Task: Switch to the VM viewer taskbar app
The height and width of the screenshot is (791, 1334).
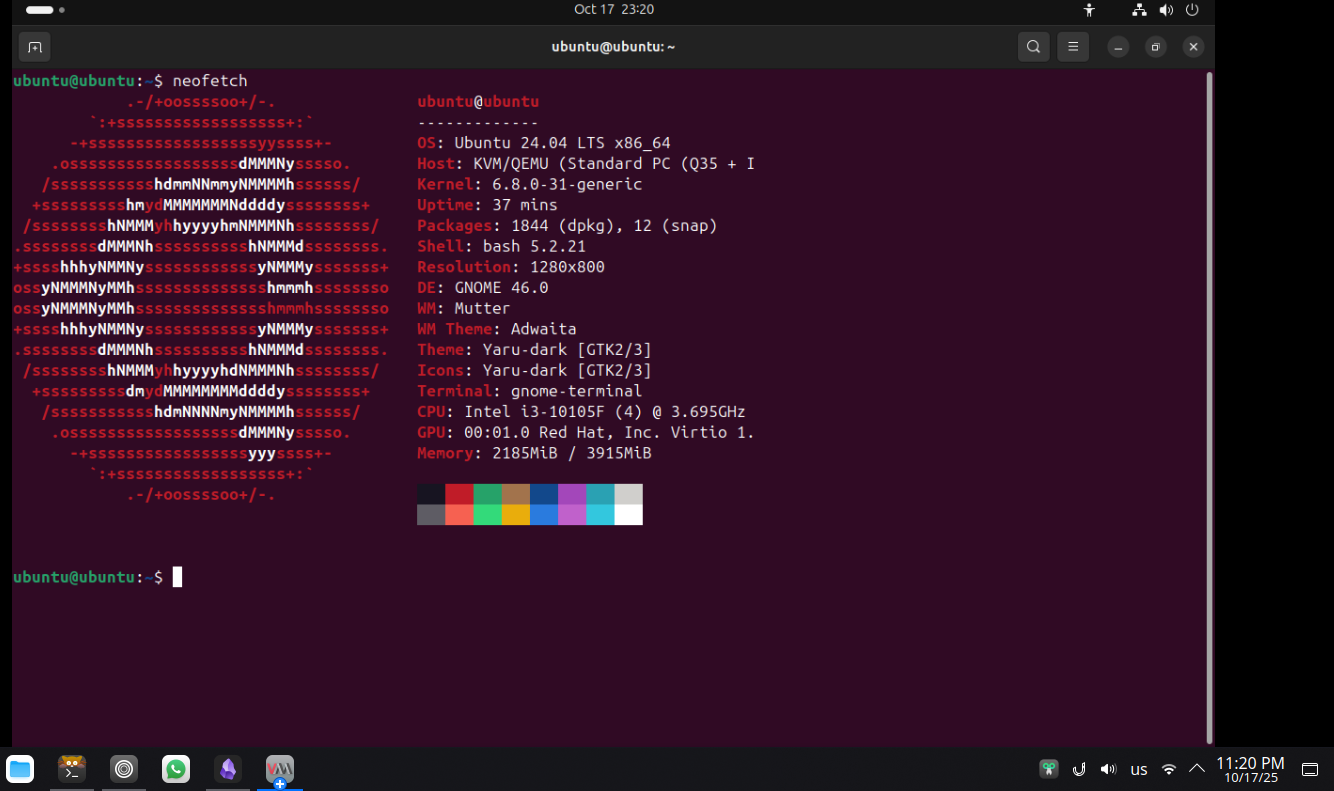Action: tap(280, 769)
